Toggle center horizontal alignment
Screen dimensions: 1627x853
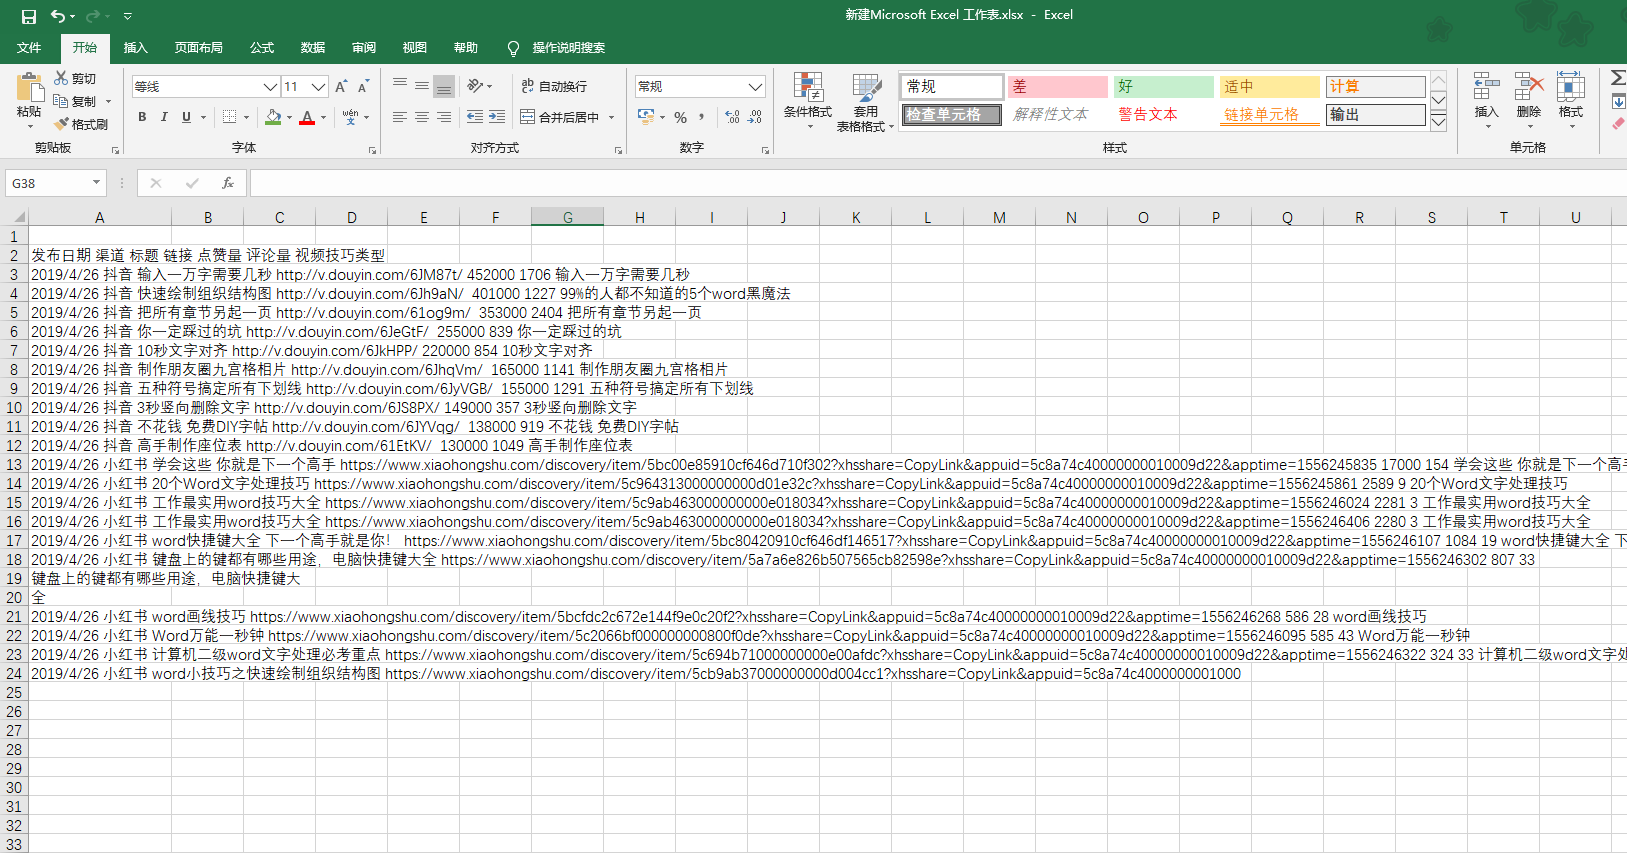[x=422, y=117]
